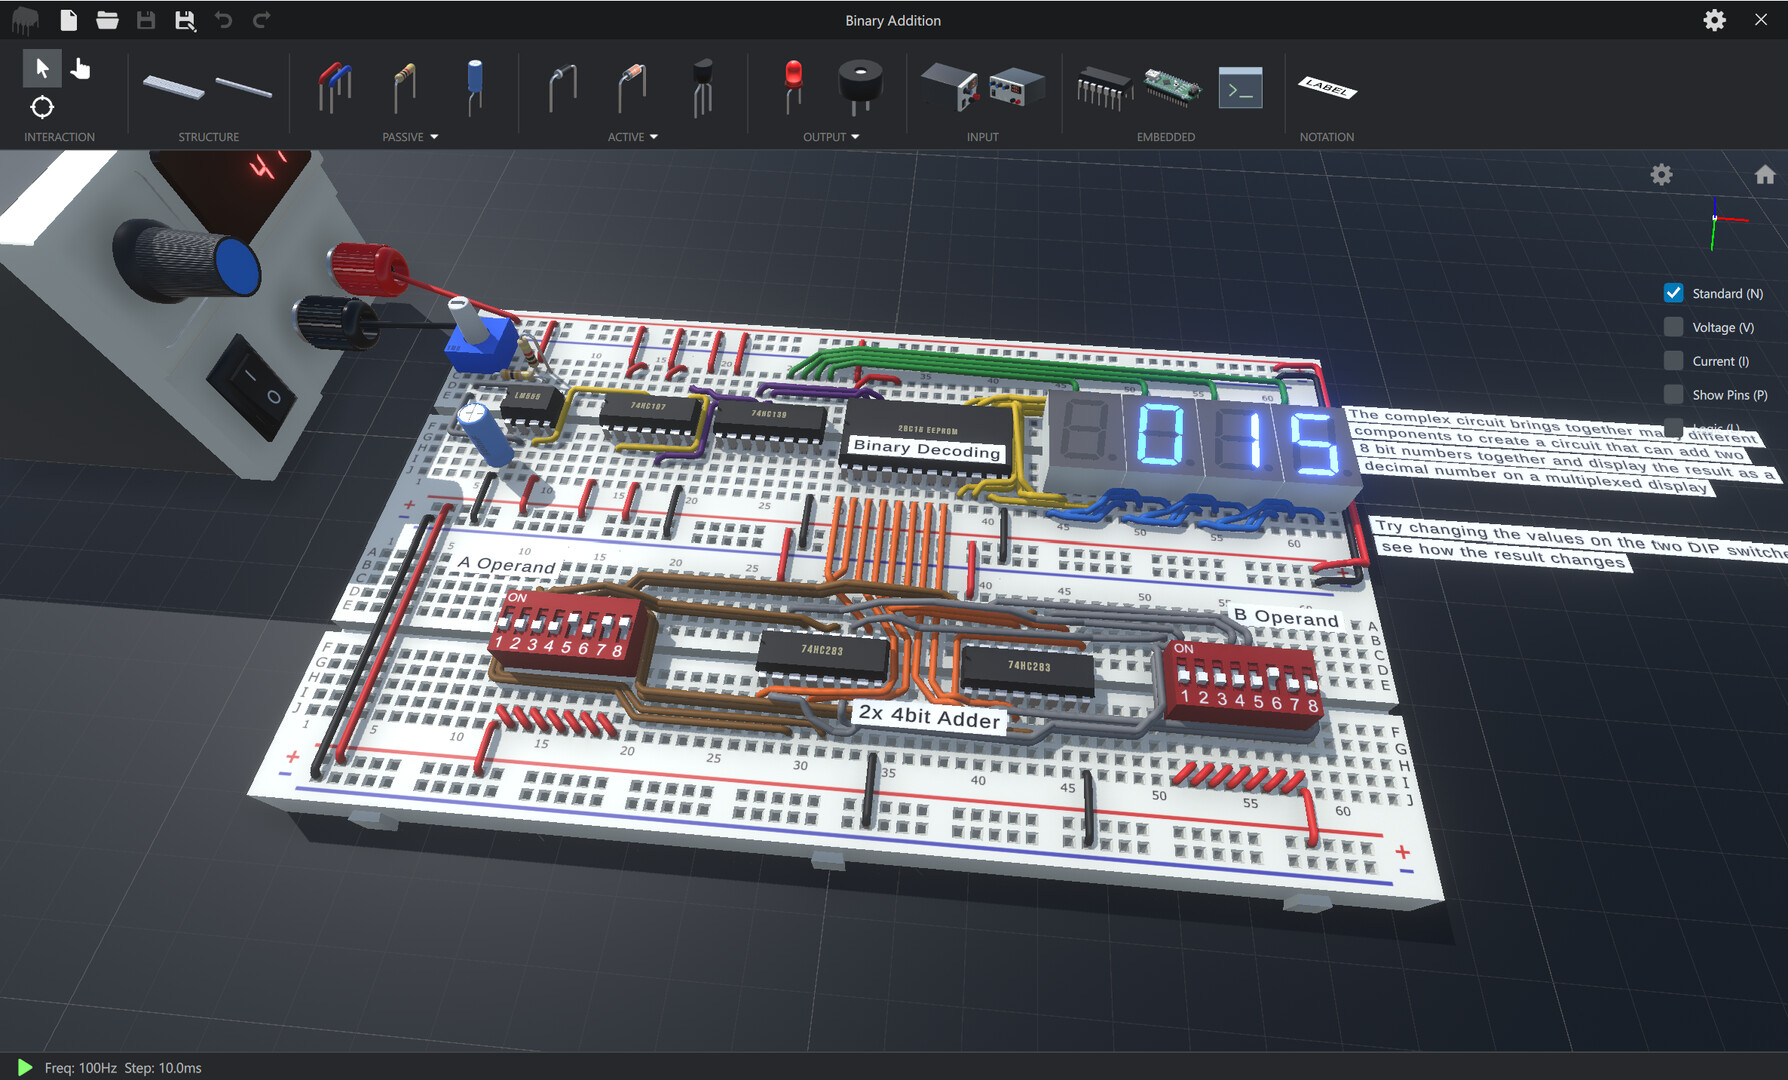Enable the Show Pins (P) option
Screen dimensions: 1788x1080
pyautogui.click(x=1673, y=394)
